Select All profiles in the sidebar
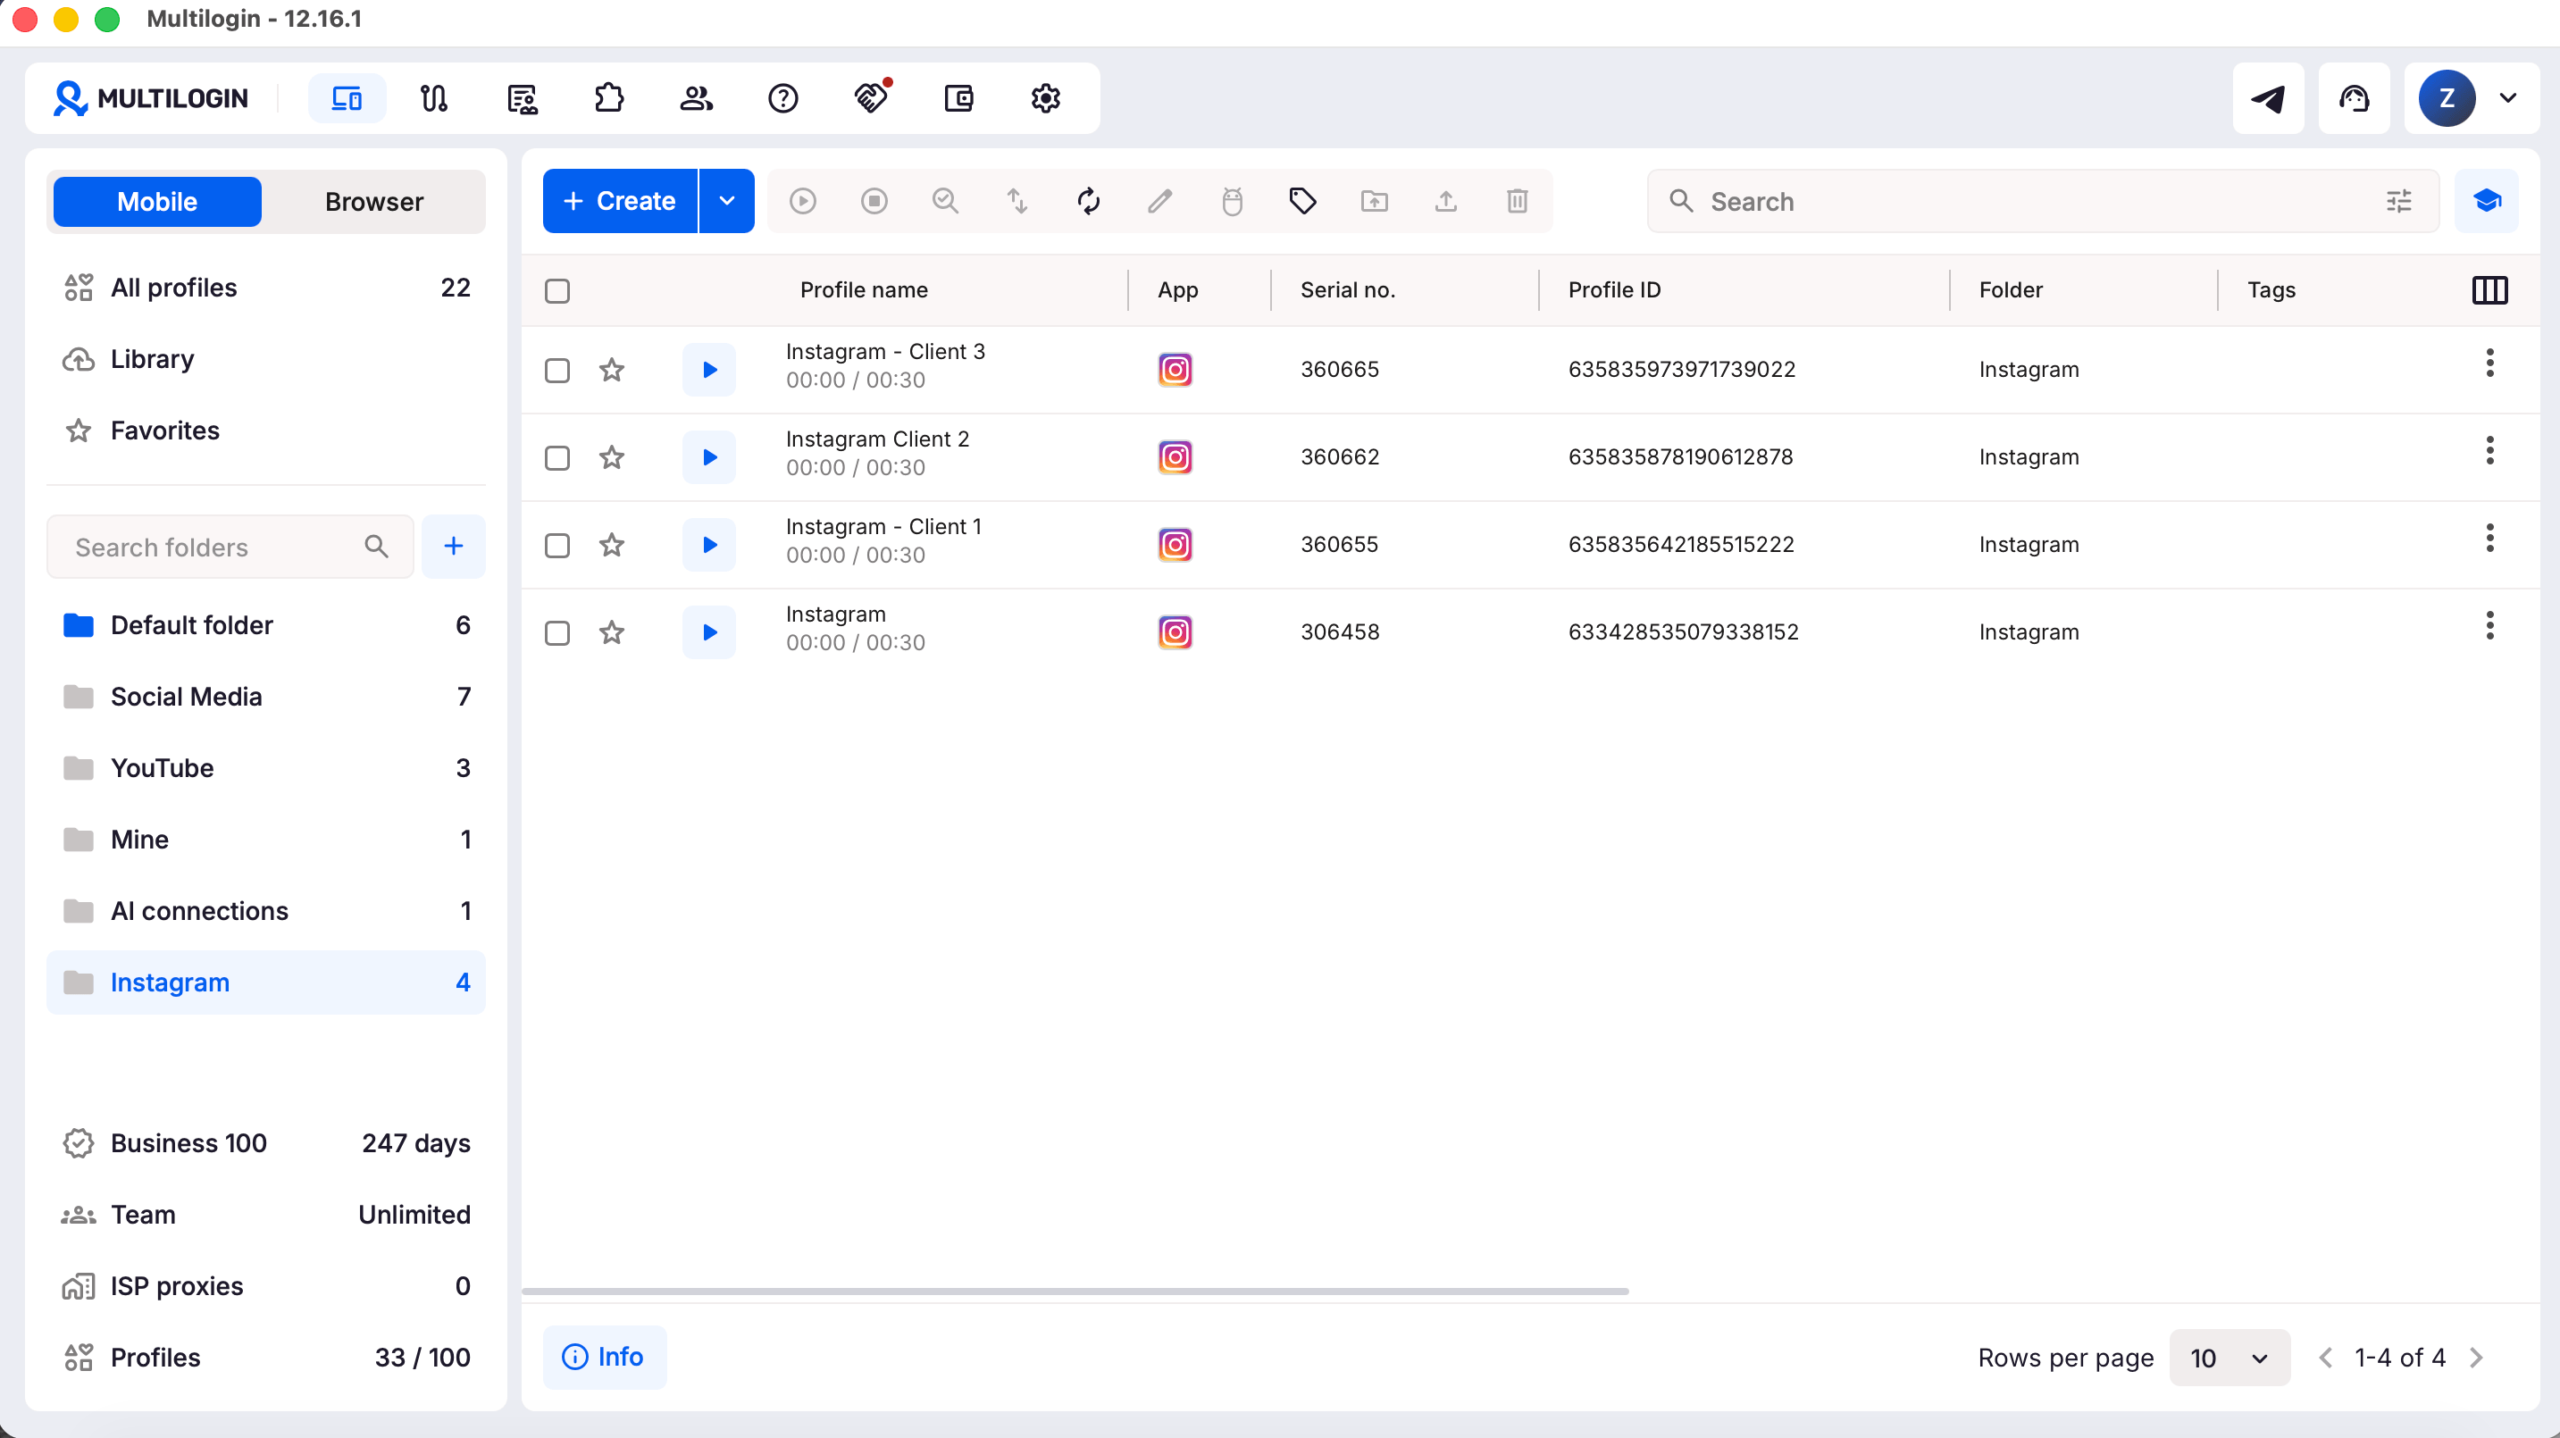The image size is (2560, 1438). (266, 288)
